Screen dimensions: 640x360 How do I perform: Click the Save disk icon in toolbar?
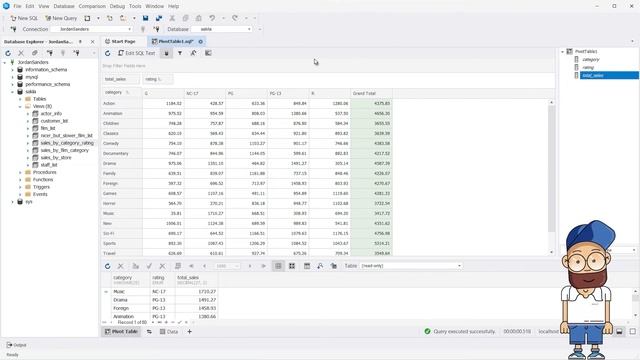tap(145, 18)
